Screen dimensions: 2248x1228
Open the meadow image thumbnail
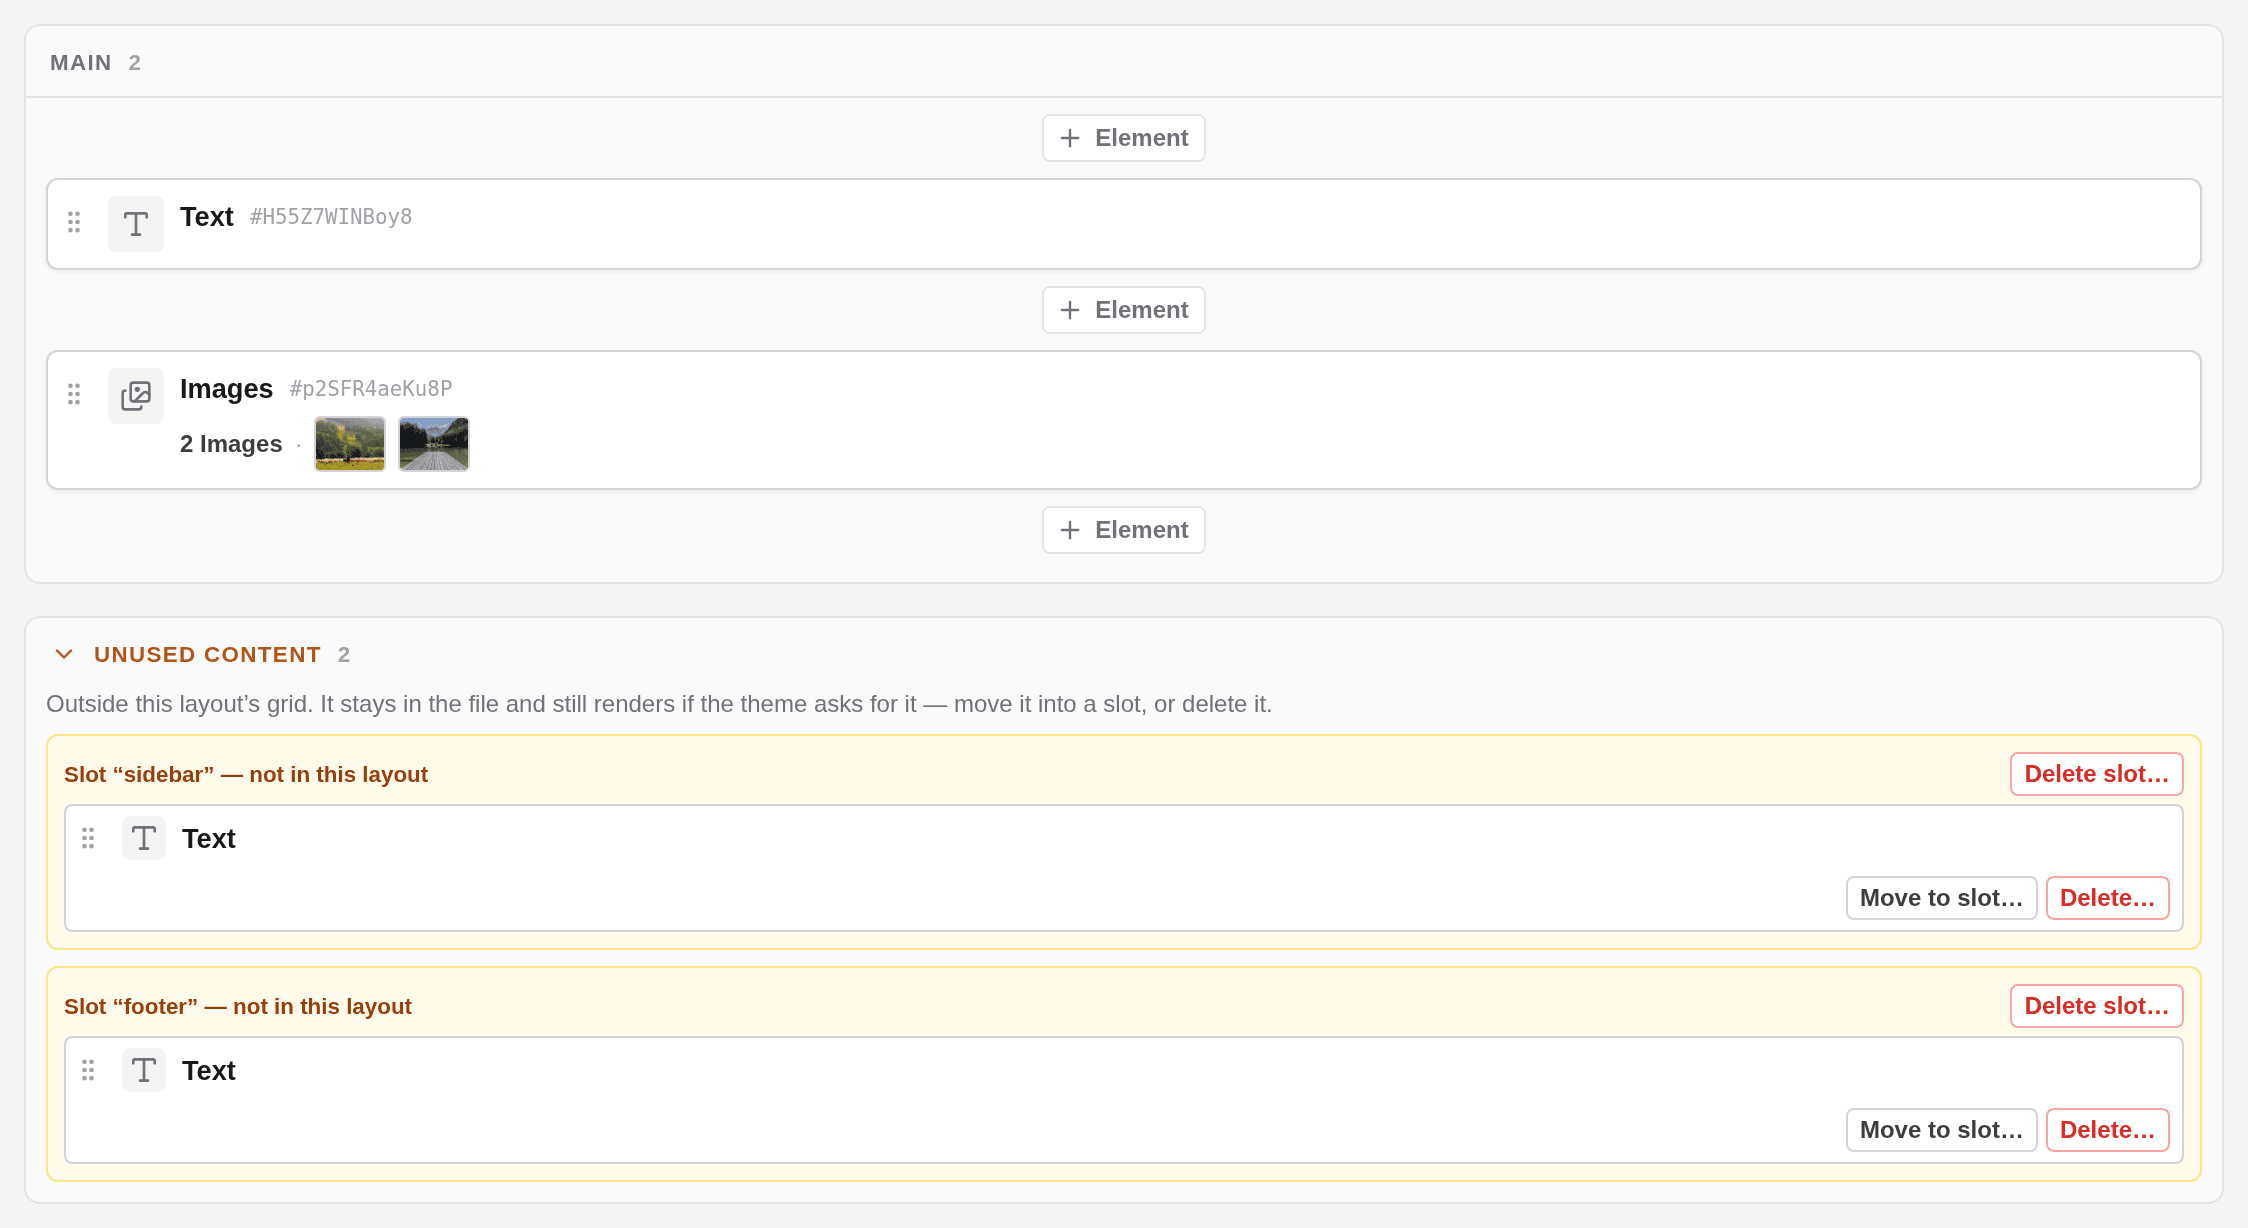(x=350, y=444)
